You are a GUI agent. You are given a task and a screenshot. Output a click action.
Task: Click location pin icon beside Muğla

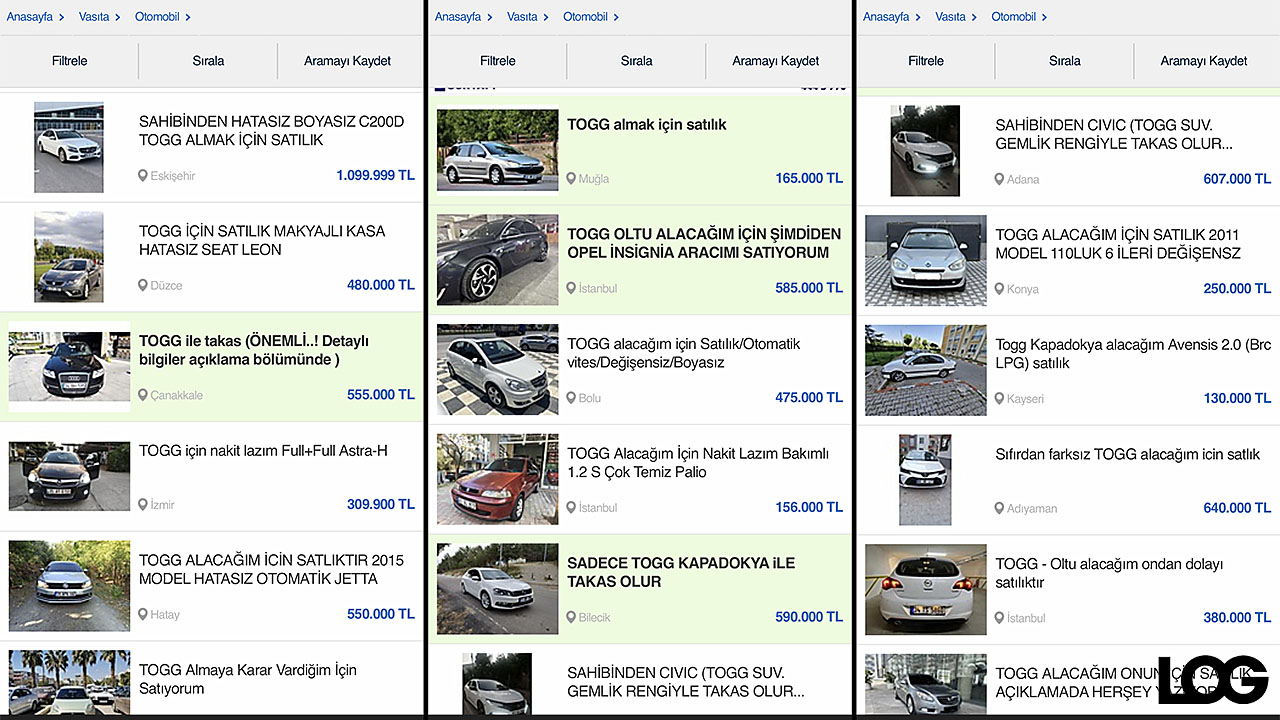(x=571, y=178)
